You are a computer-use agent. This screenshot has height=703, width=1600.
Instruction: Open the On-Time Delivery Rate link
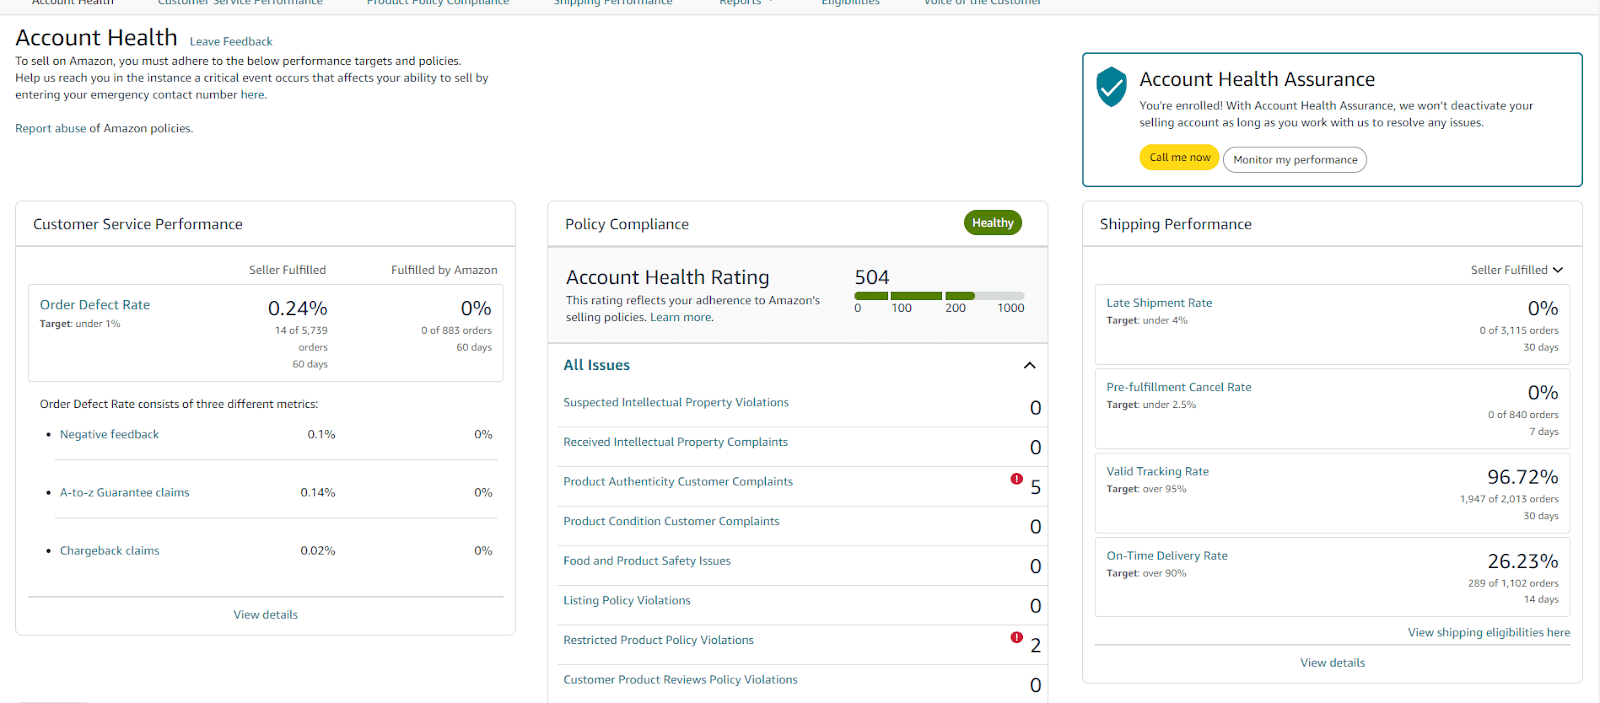coord(1166,556)
